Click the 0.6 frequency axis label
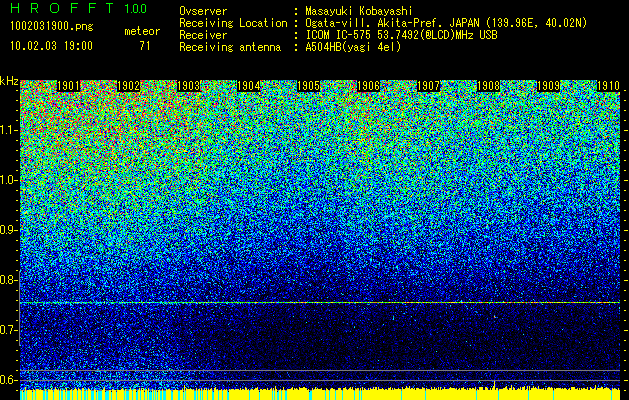Viewport: 629px width, 400px height. click(x=9, y=380)
